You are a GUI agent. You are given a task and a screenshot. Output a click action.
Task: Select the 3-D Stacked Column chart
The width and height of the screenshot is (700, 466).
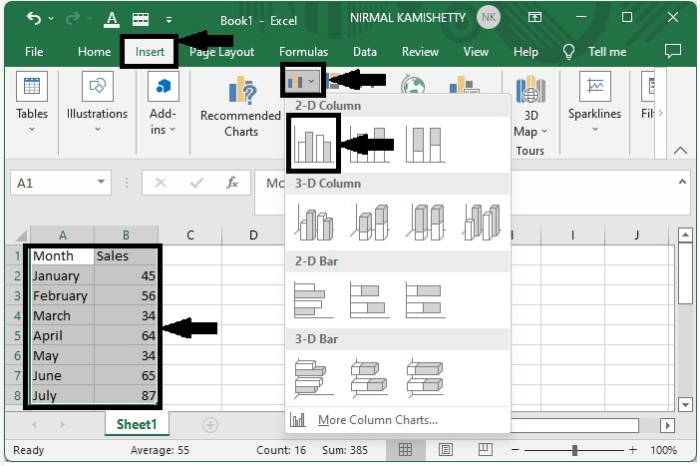[x=369, y=222]
